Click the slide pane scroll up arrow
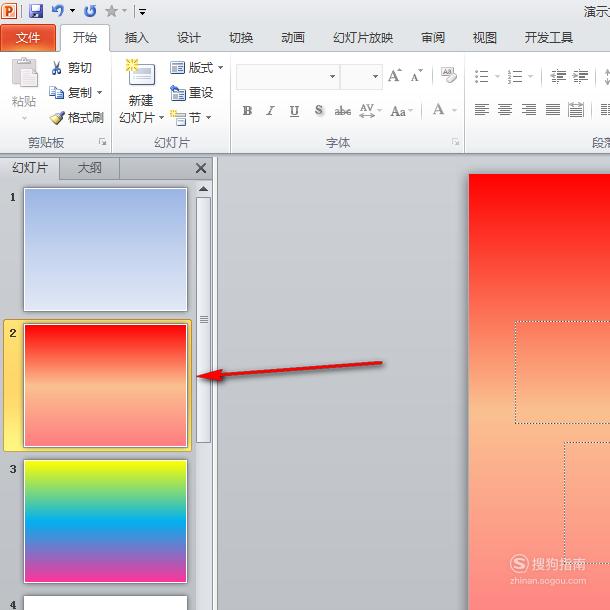This screenshot has height=610, width=610. point(203,189)
